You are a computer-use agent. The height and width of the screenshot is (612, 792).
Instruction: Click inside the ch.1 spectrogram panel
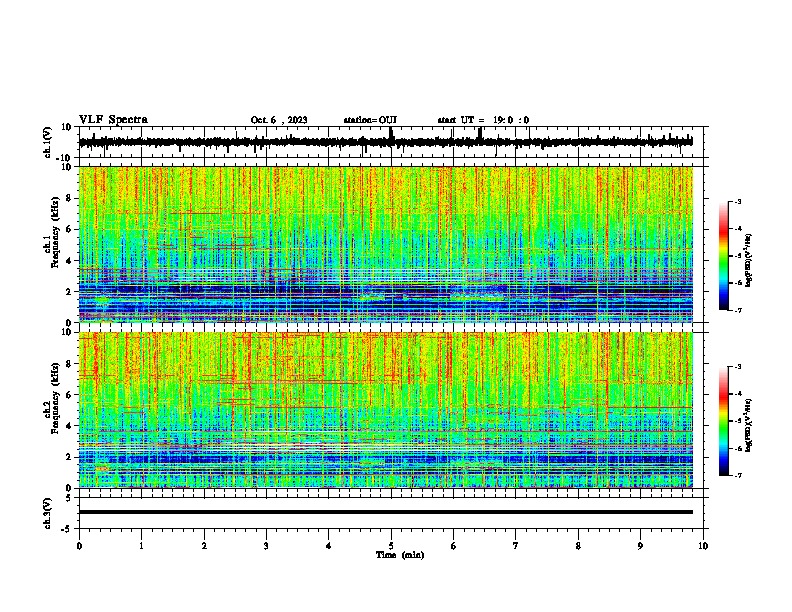click(386, 244)
